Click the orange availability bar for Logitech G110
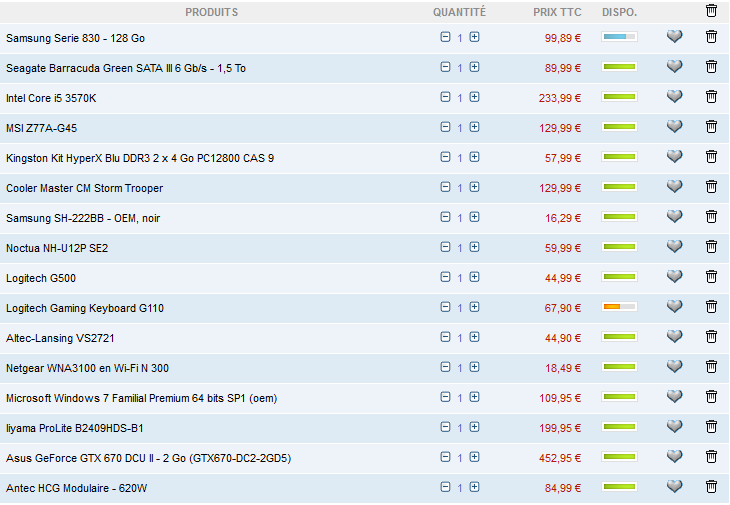The image size is (730, 505). pos(619,307)
